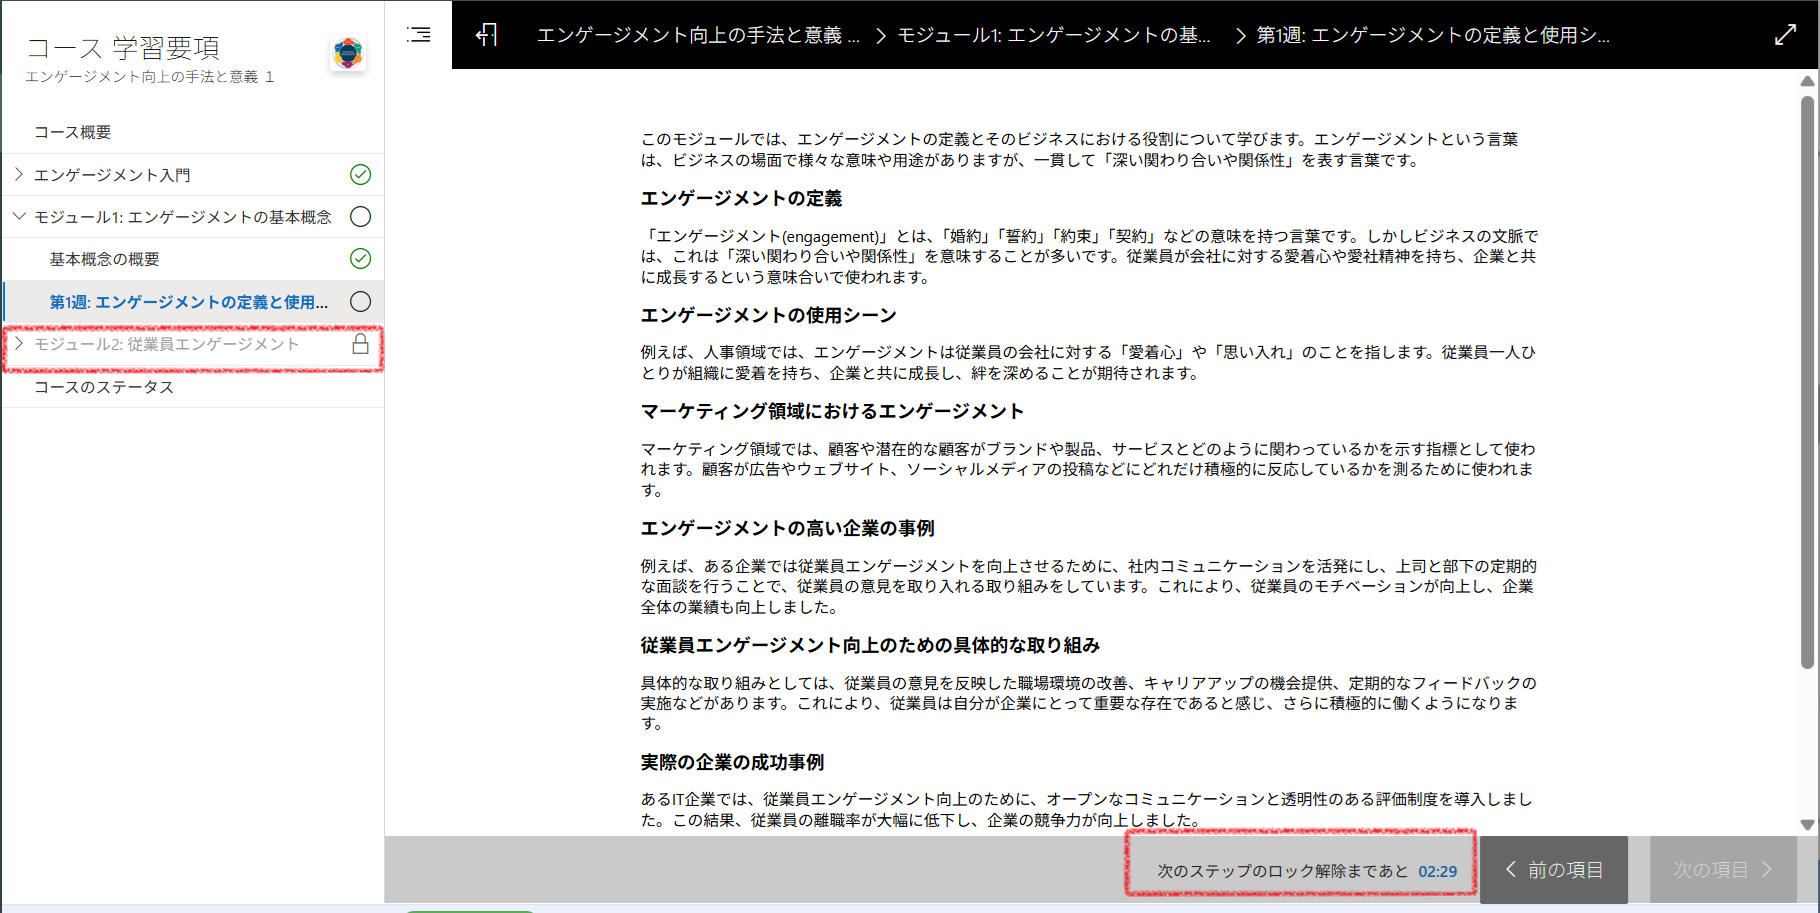1820x913 pixels.
Task: Click the コース 学習要項 sidebar title
Action: [x=123, y=47]
